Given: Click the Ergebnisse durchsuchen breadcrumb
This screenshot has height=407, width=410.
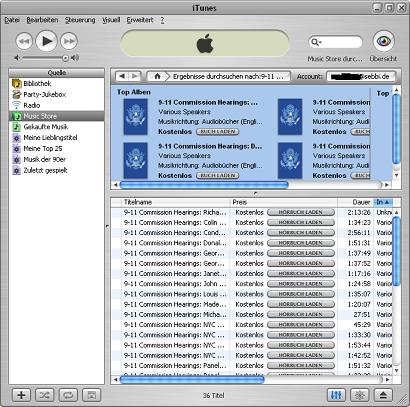Looking at the screenshot, I should (228, 76).
